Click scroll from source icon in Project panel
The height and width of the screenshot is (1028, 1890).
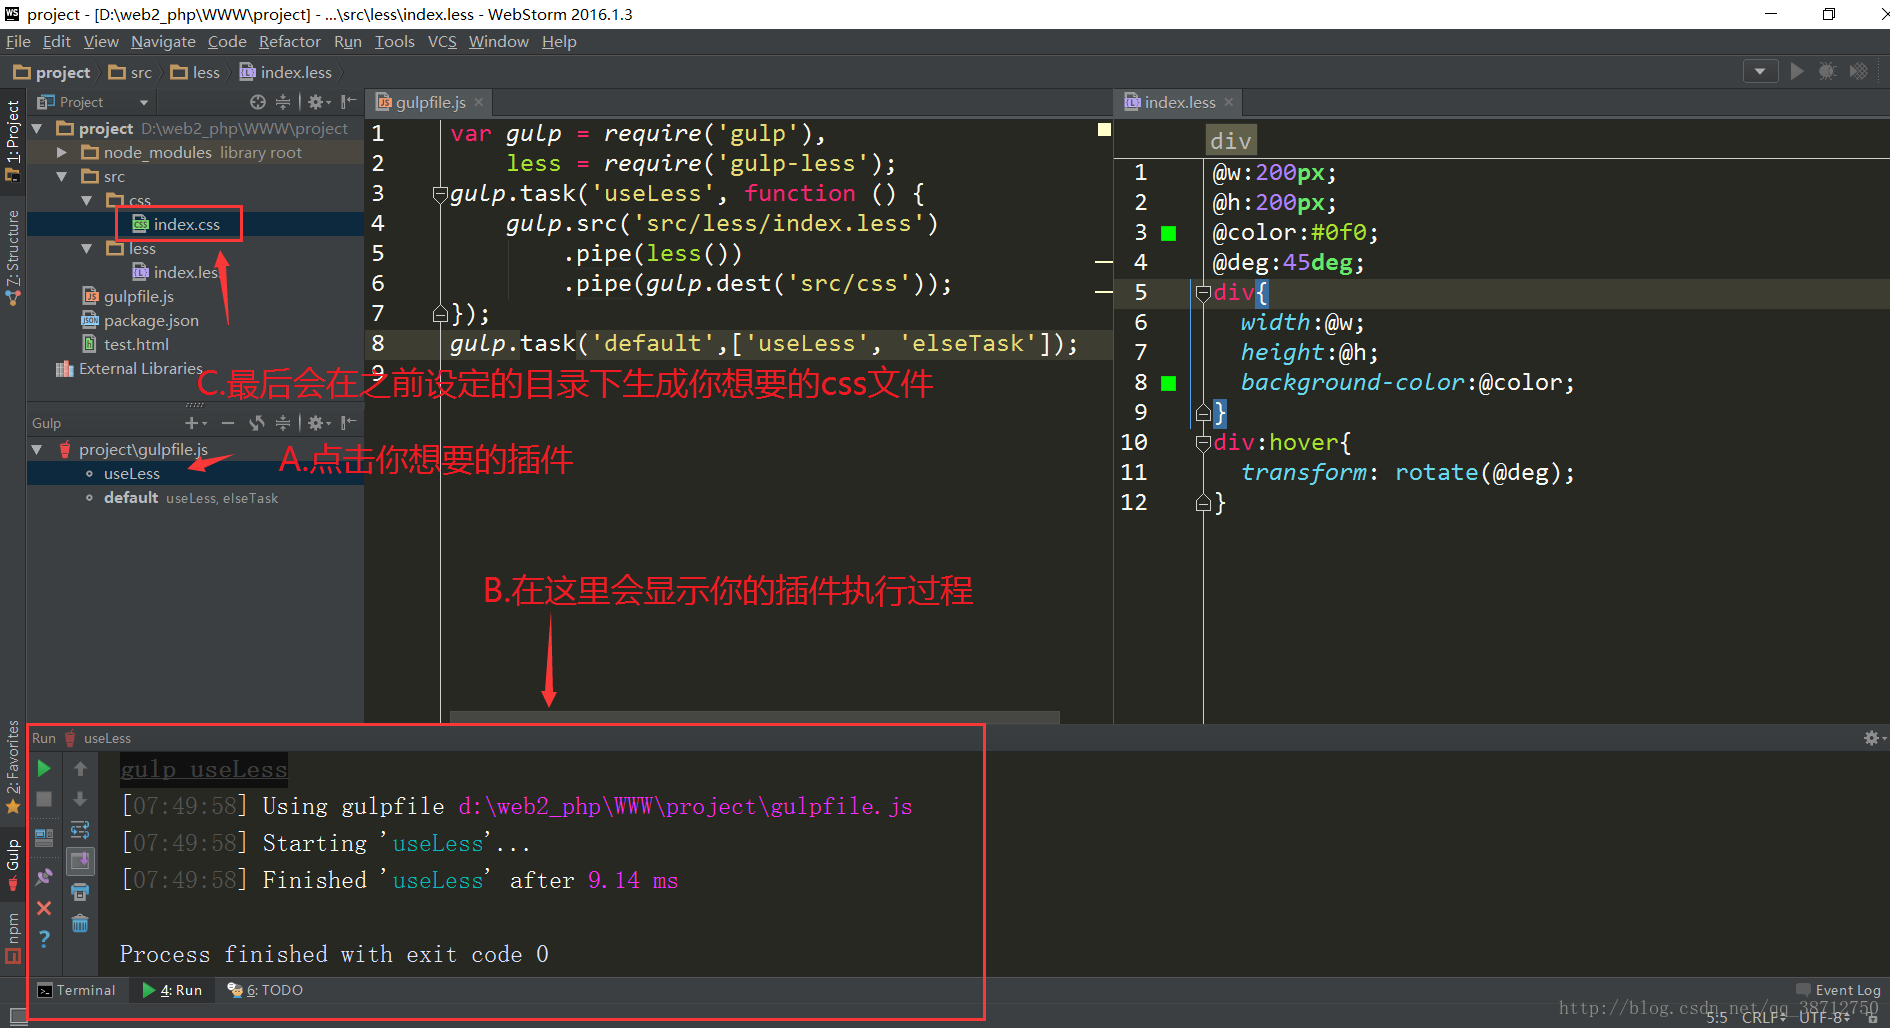click(x=258, y=102)
